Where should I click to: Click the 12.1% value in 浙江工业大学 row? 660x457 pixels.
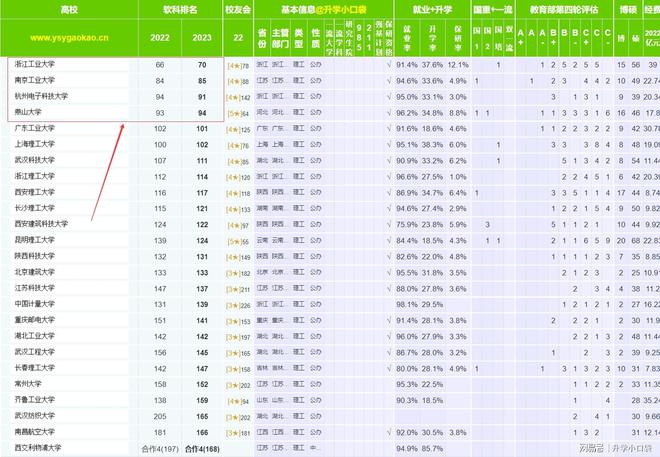click(458, 65)
